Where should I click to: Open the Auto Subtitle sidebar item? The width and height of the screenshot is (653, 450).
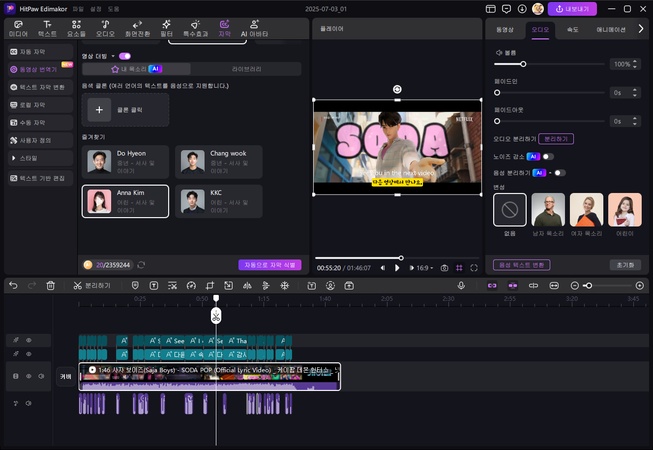pyautogui.click(x=40, y=52)
